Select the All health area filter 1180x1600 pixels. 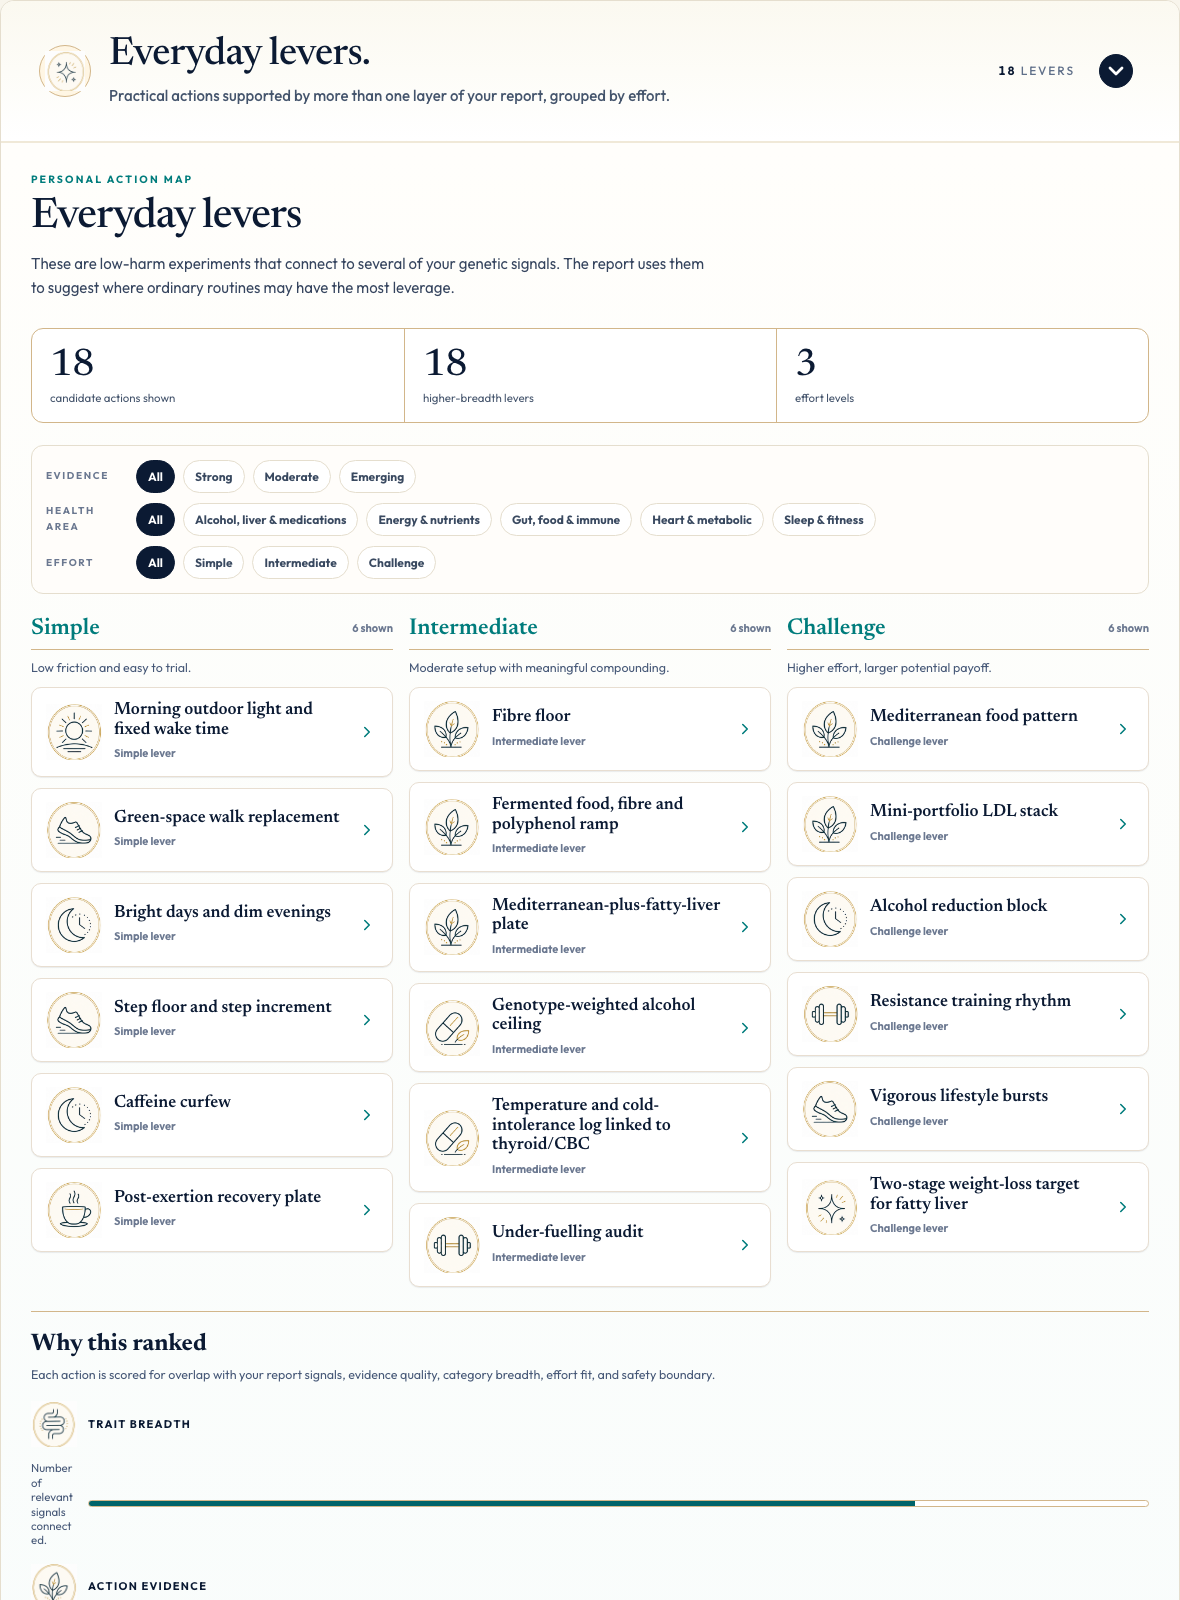[x=155, y=520]
